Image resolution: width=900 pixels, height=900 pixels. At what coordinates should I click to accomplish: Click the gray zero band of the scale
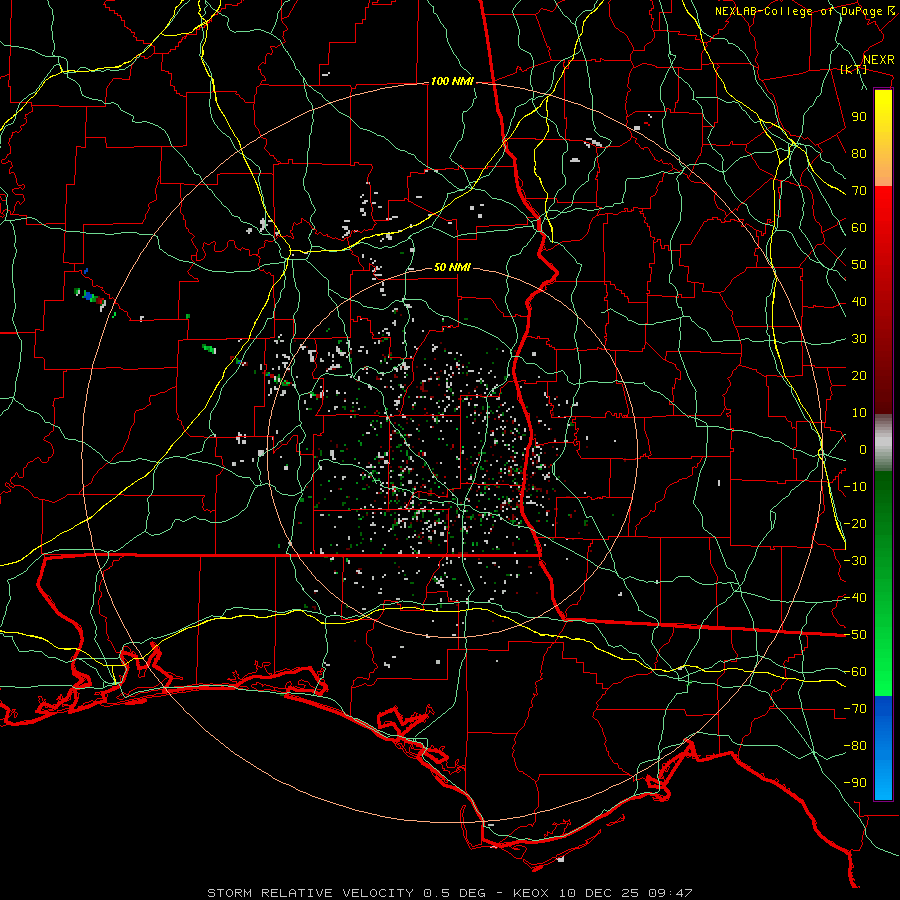pos(883,443)
